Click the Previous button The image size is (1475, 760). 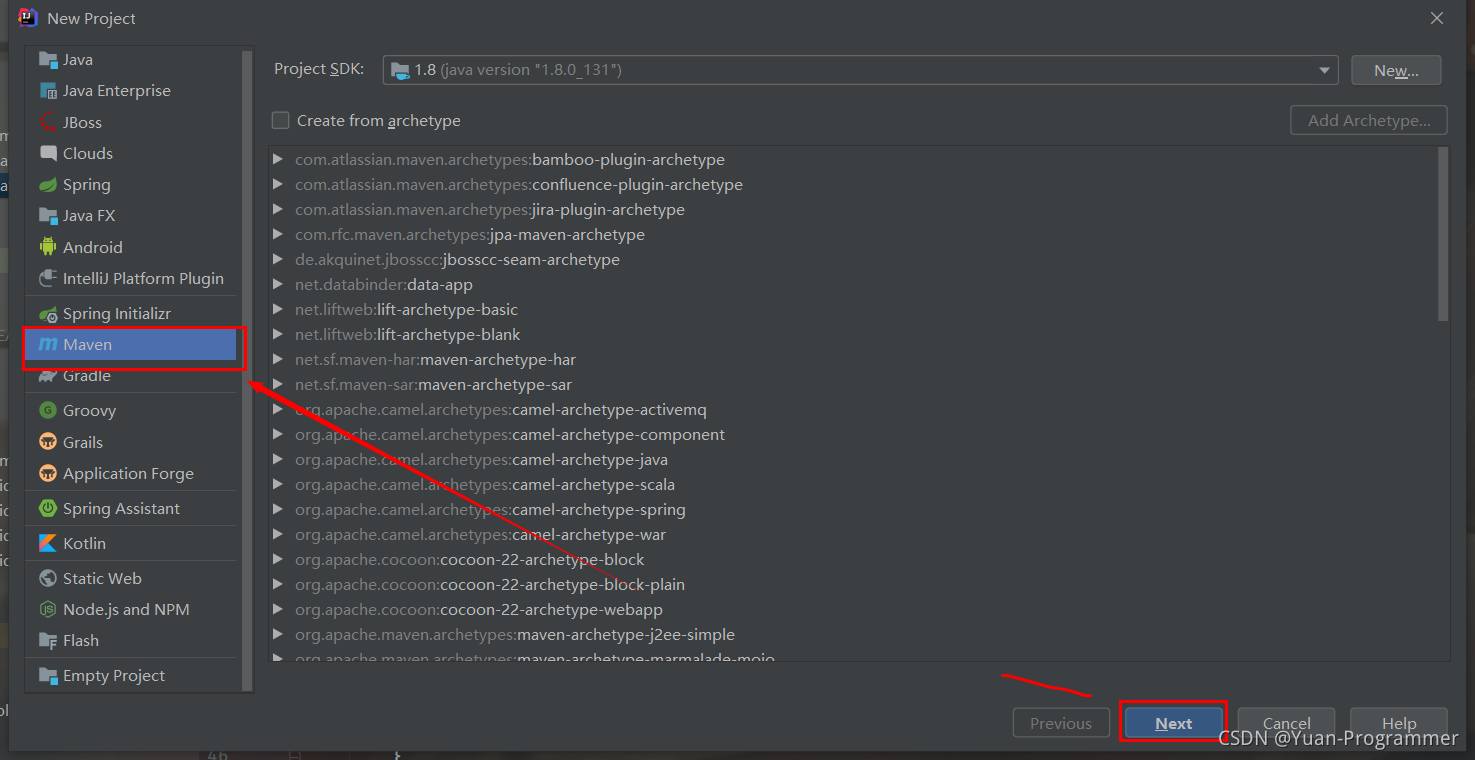tap(1061, 723)
